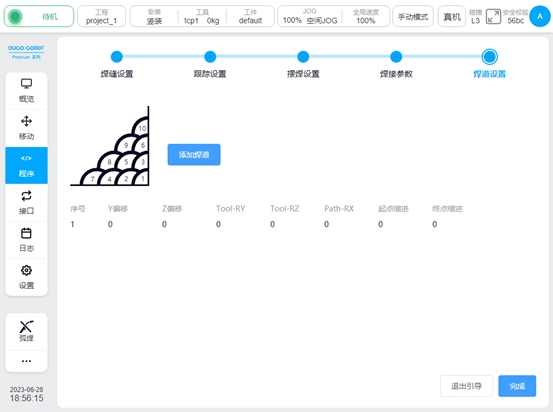The height and width of the screenshot is (412, 553).
Task: Click the user avatar A icon
Action: click(x=540, y=16)
